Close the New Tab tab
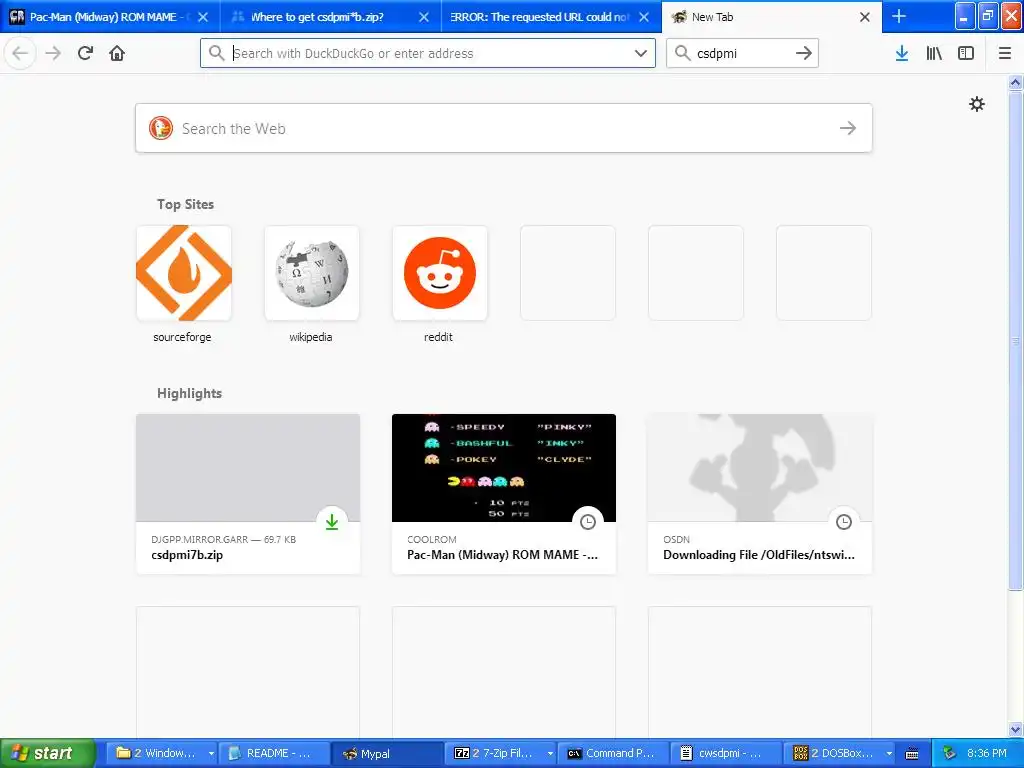The width and height of the screenshot is (1024, 768). (x=865, y=17)
